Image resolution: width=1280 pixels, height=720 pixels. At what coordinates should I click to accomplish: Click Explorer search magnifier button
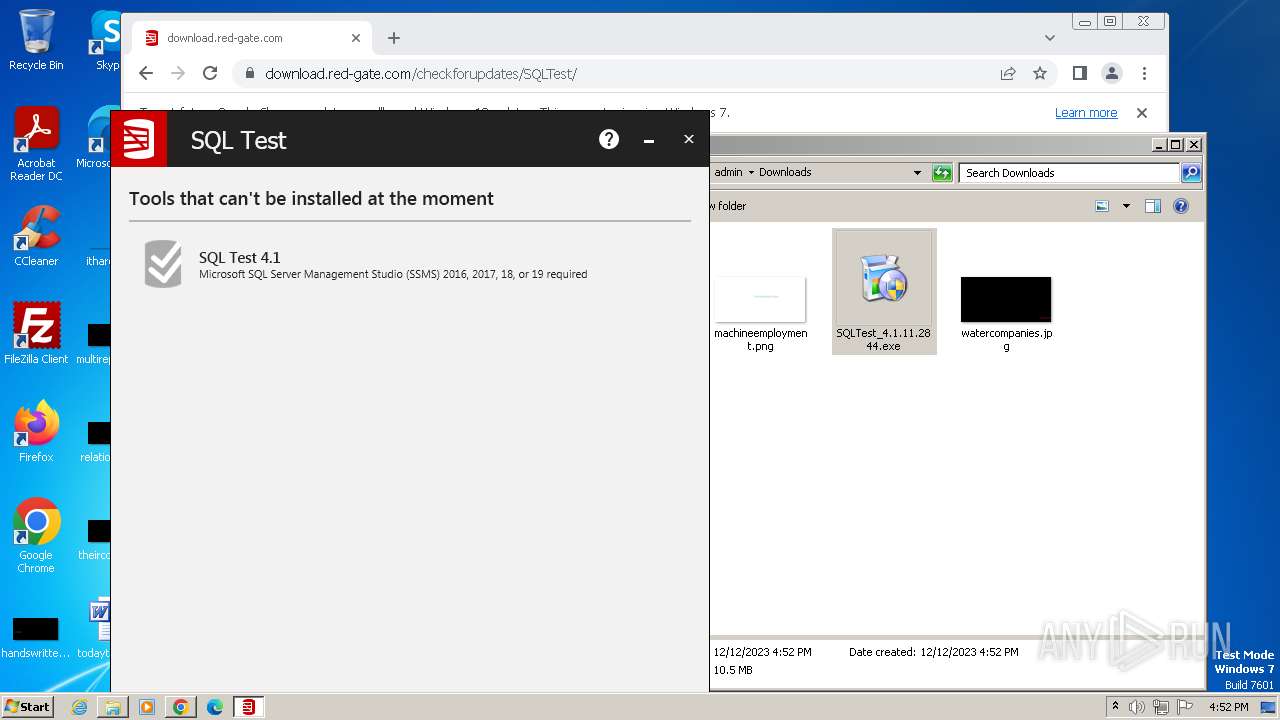(1191, 173)
